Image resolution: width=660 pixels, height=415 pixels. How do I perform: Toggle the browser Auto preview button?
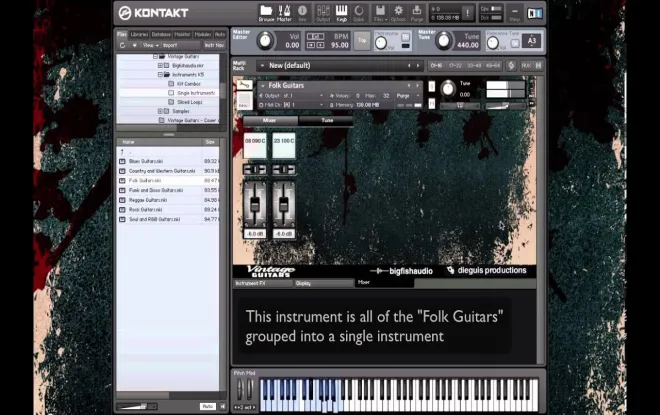click(x=208, y=406)
